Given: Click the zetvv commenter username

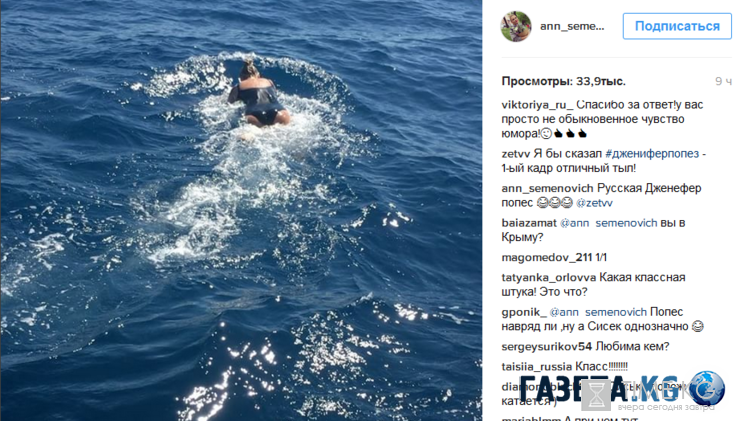Looking at the screenshot, I should (x=515, y=153).
